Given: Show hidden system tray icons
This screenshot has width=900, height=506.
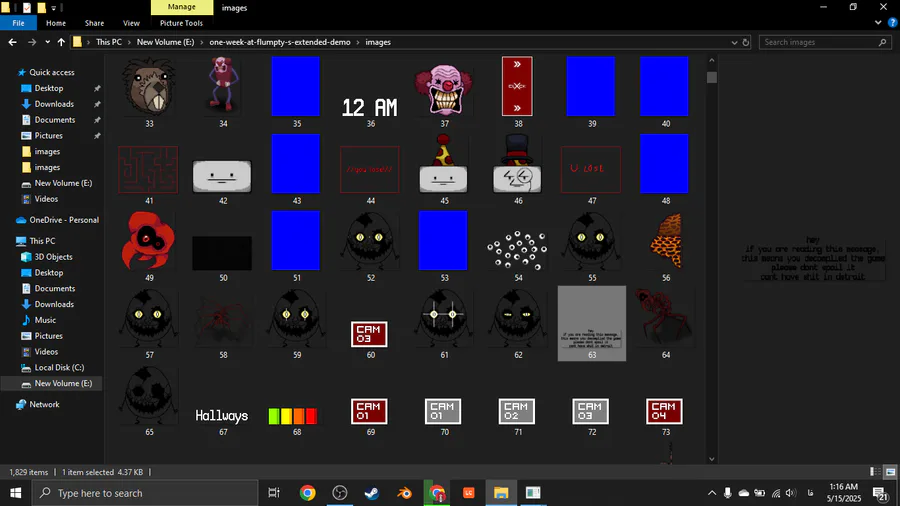Looking at the screenshot, I should point(712,493).
